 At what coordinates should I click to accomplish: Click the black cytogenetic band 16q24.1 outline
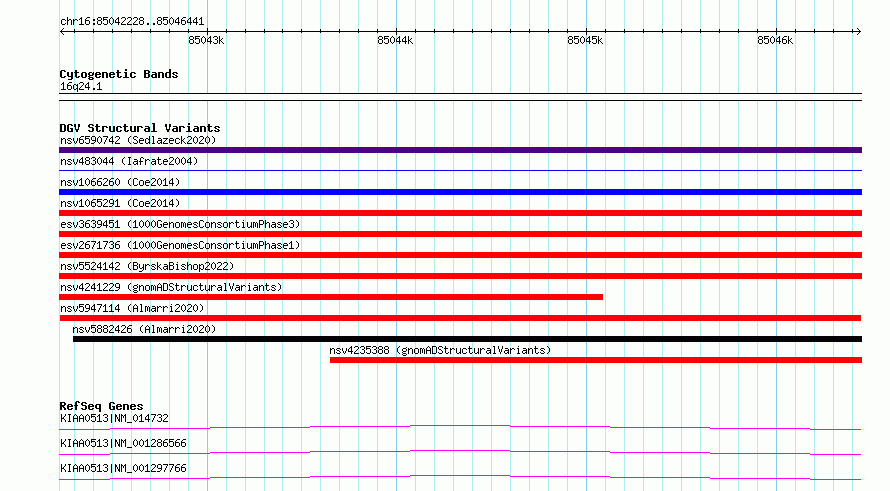[460, 97]
